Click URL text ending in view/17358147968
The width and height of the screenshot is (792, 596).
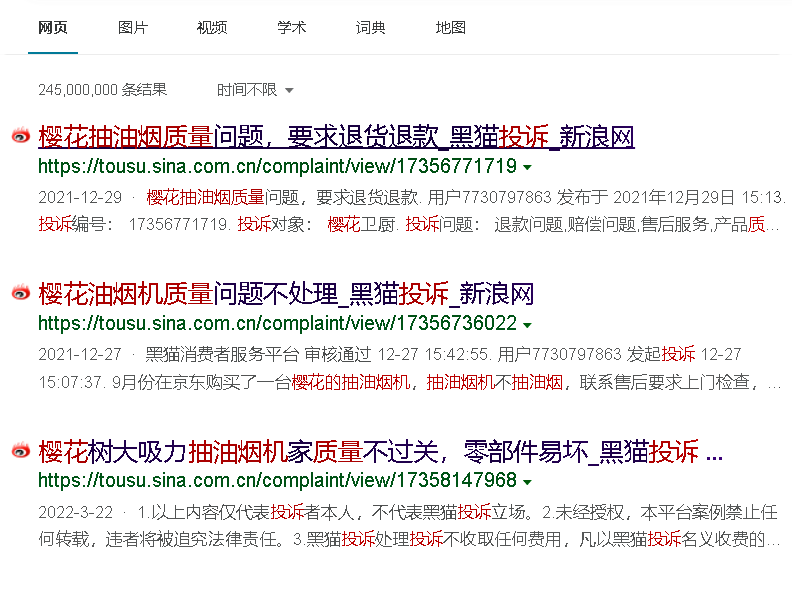click(277, 480)
